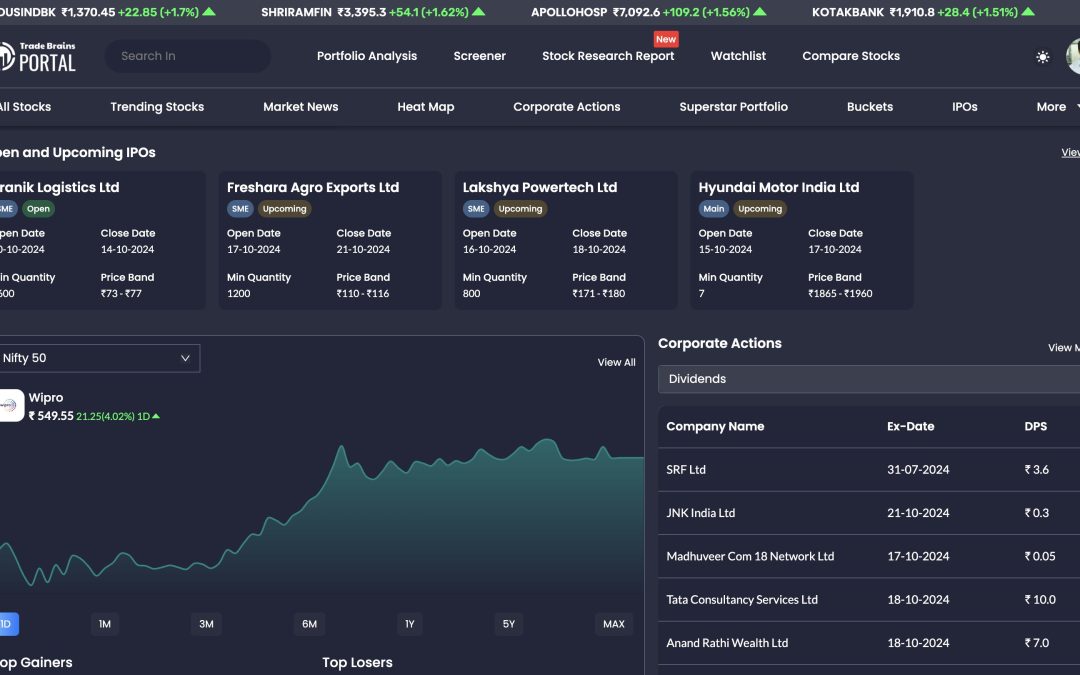Toggle light/dark theme sun icon

[1043, 56]
